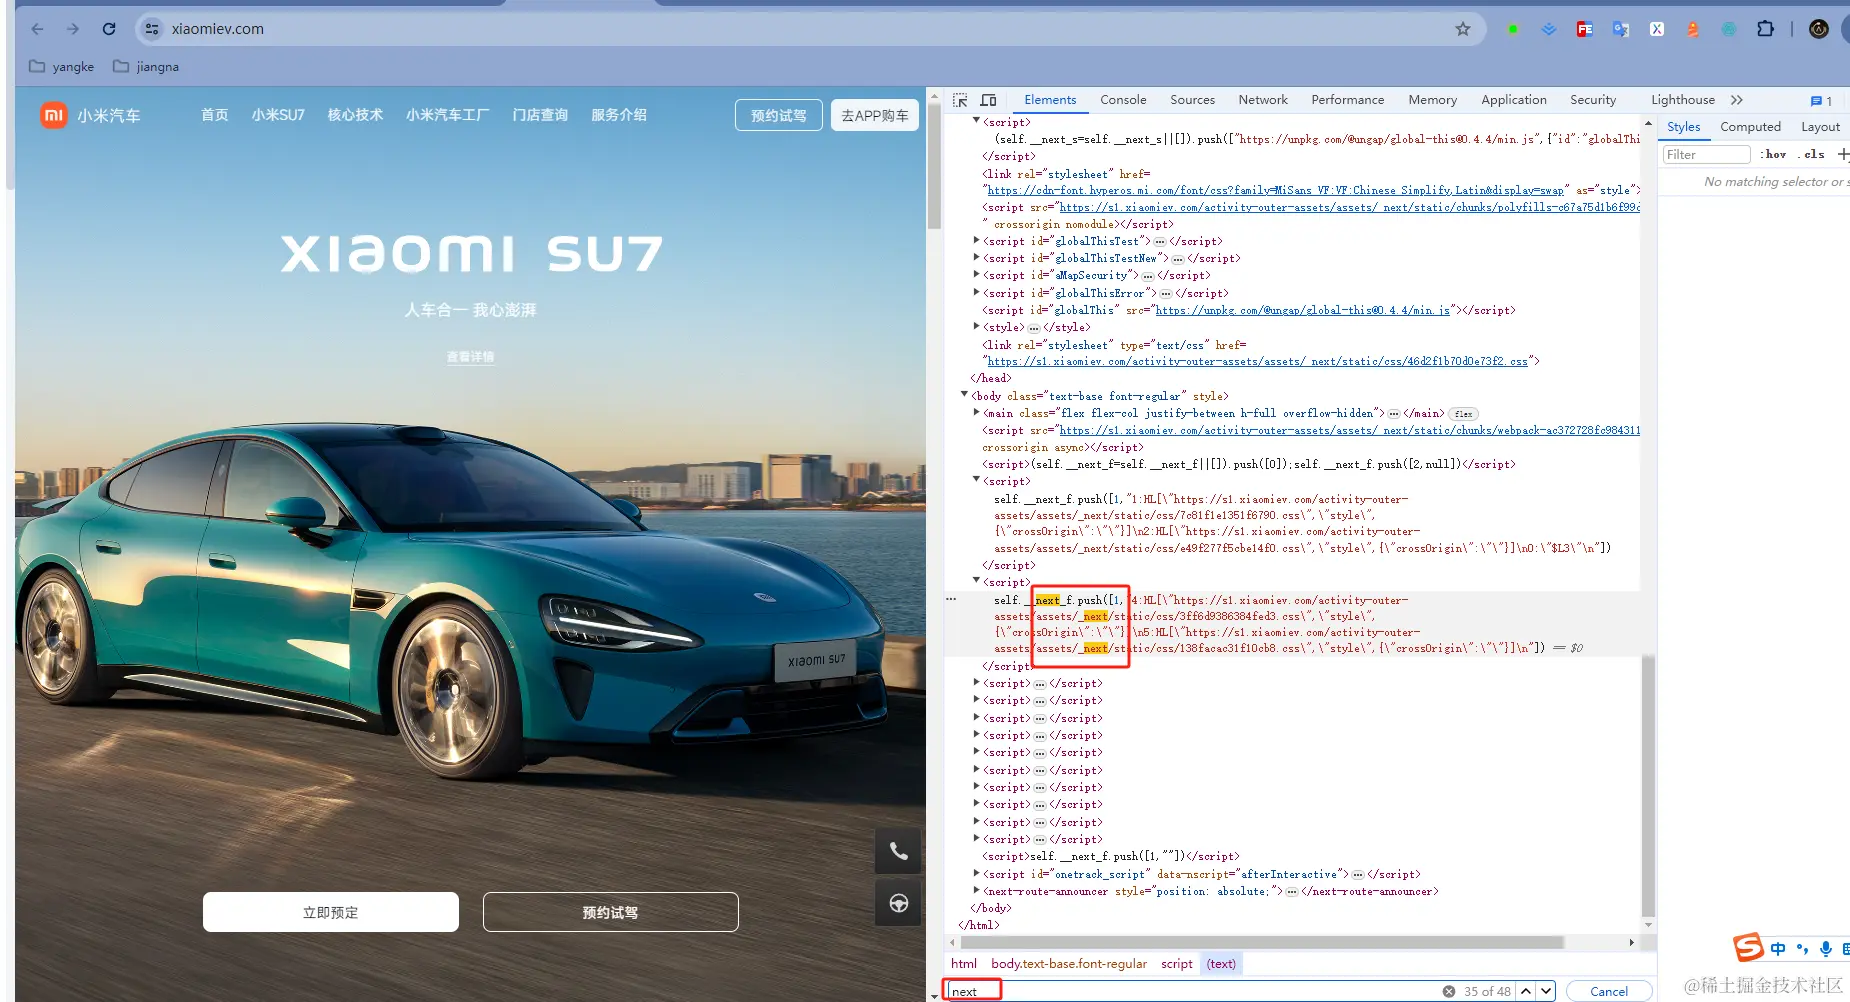Toggle the flex badge on main element
The height and width of the screenshot is (1002, 1850).
click(1464, 414)
